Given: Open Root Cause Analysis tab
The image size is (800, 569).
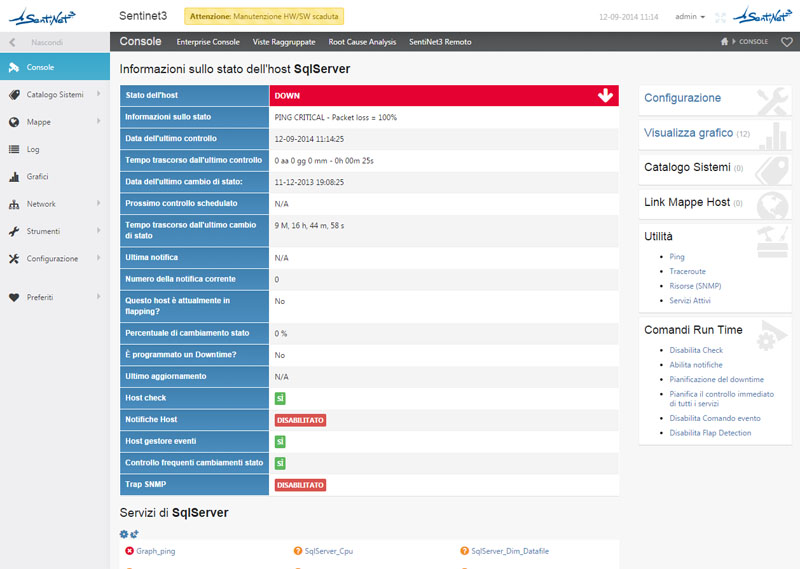Looking at the screenshot, I should [362, 42].
